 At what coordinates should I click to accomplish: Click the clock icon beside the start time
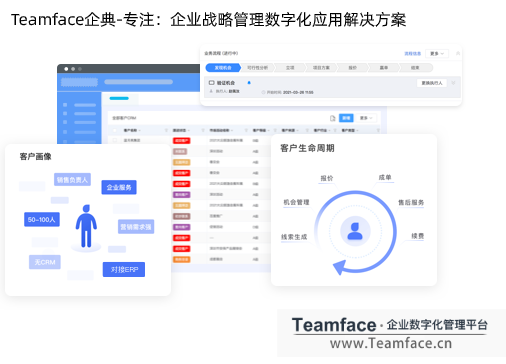(x=263, y=92)
